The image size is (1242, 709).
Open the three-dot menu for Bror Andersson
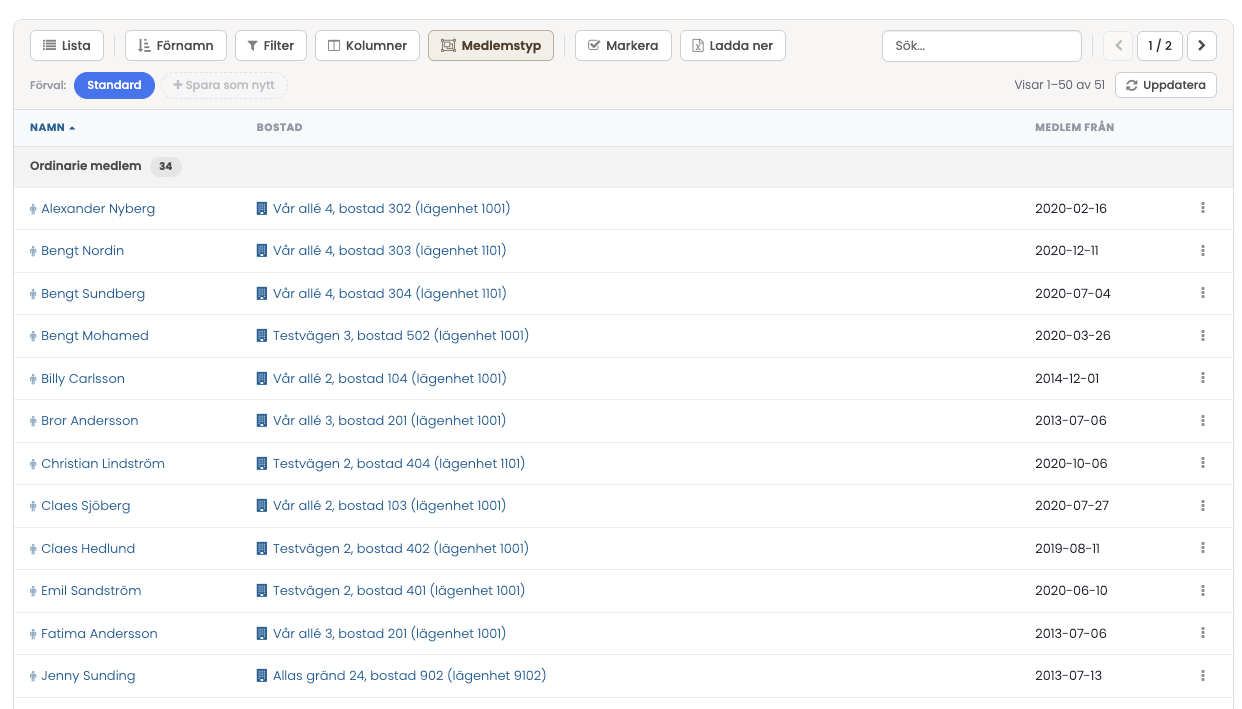click(x=1203, y=421)
